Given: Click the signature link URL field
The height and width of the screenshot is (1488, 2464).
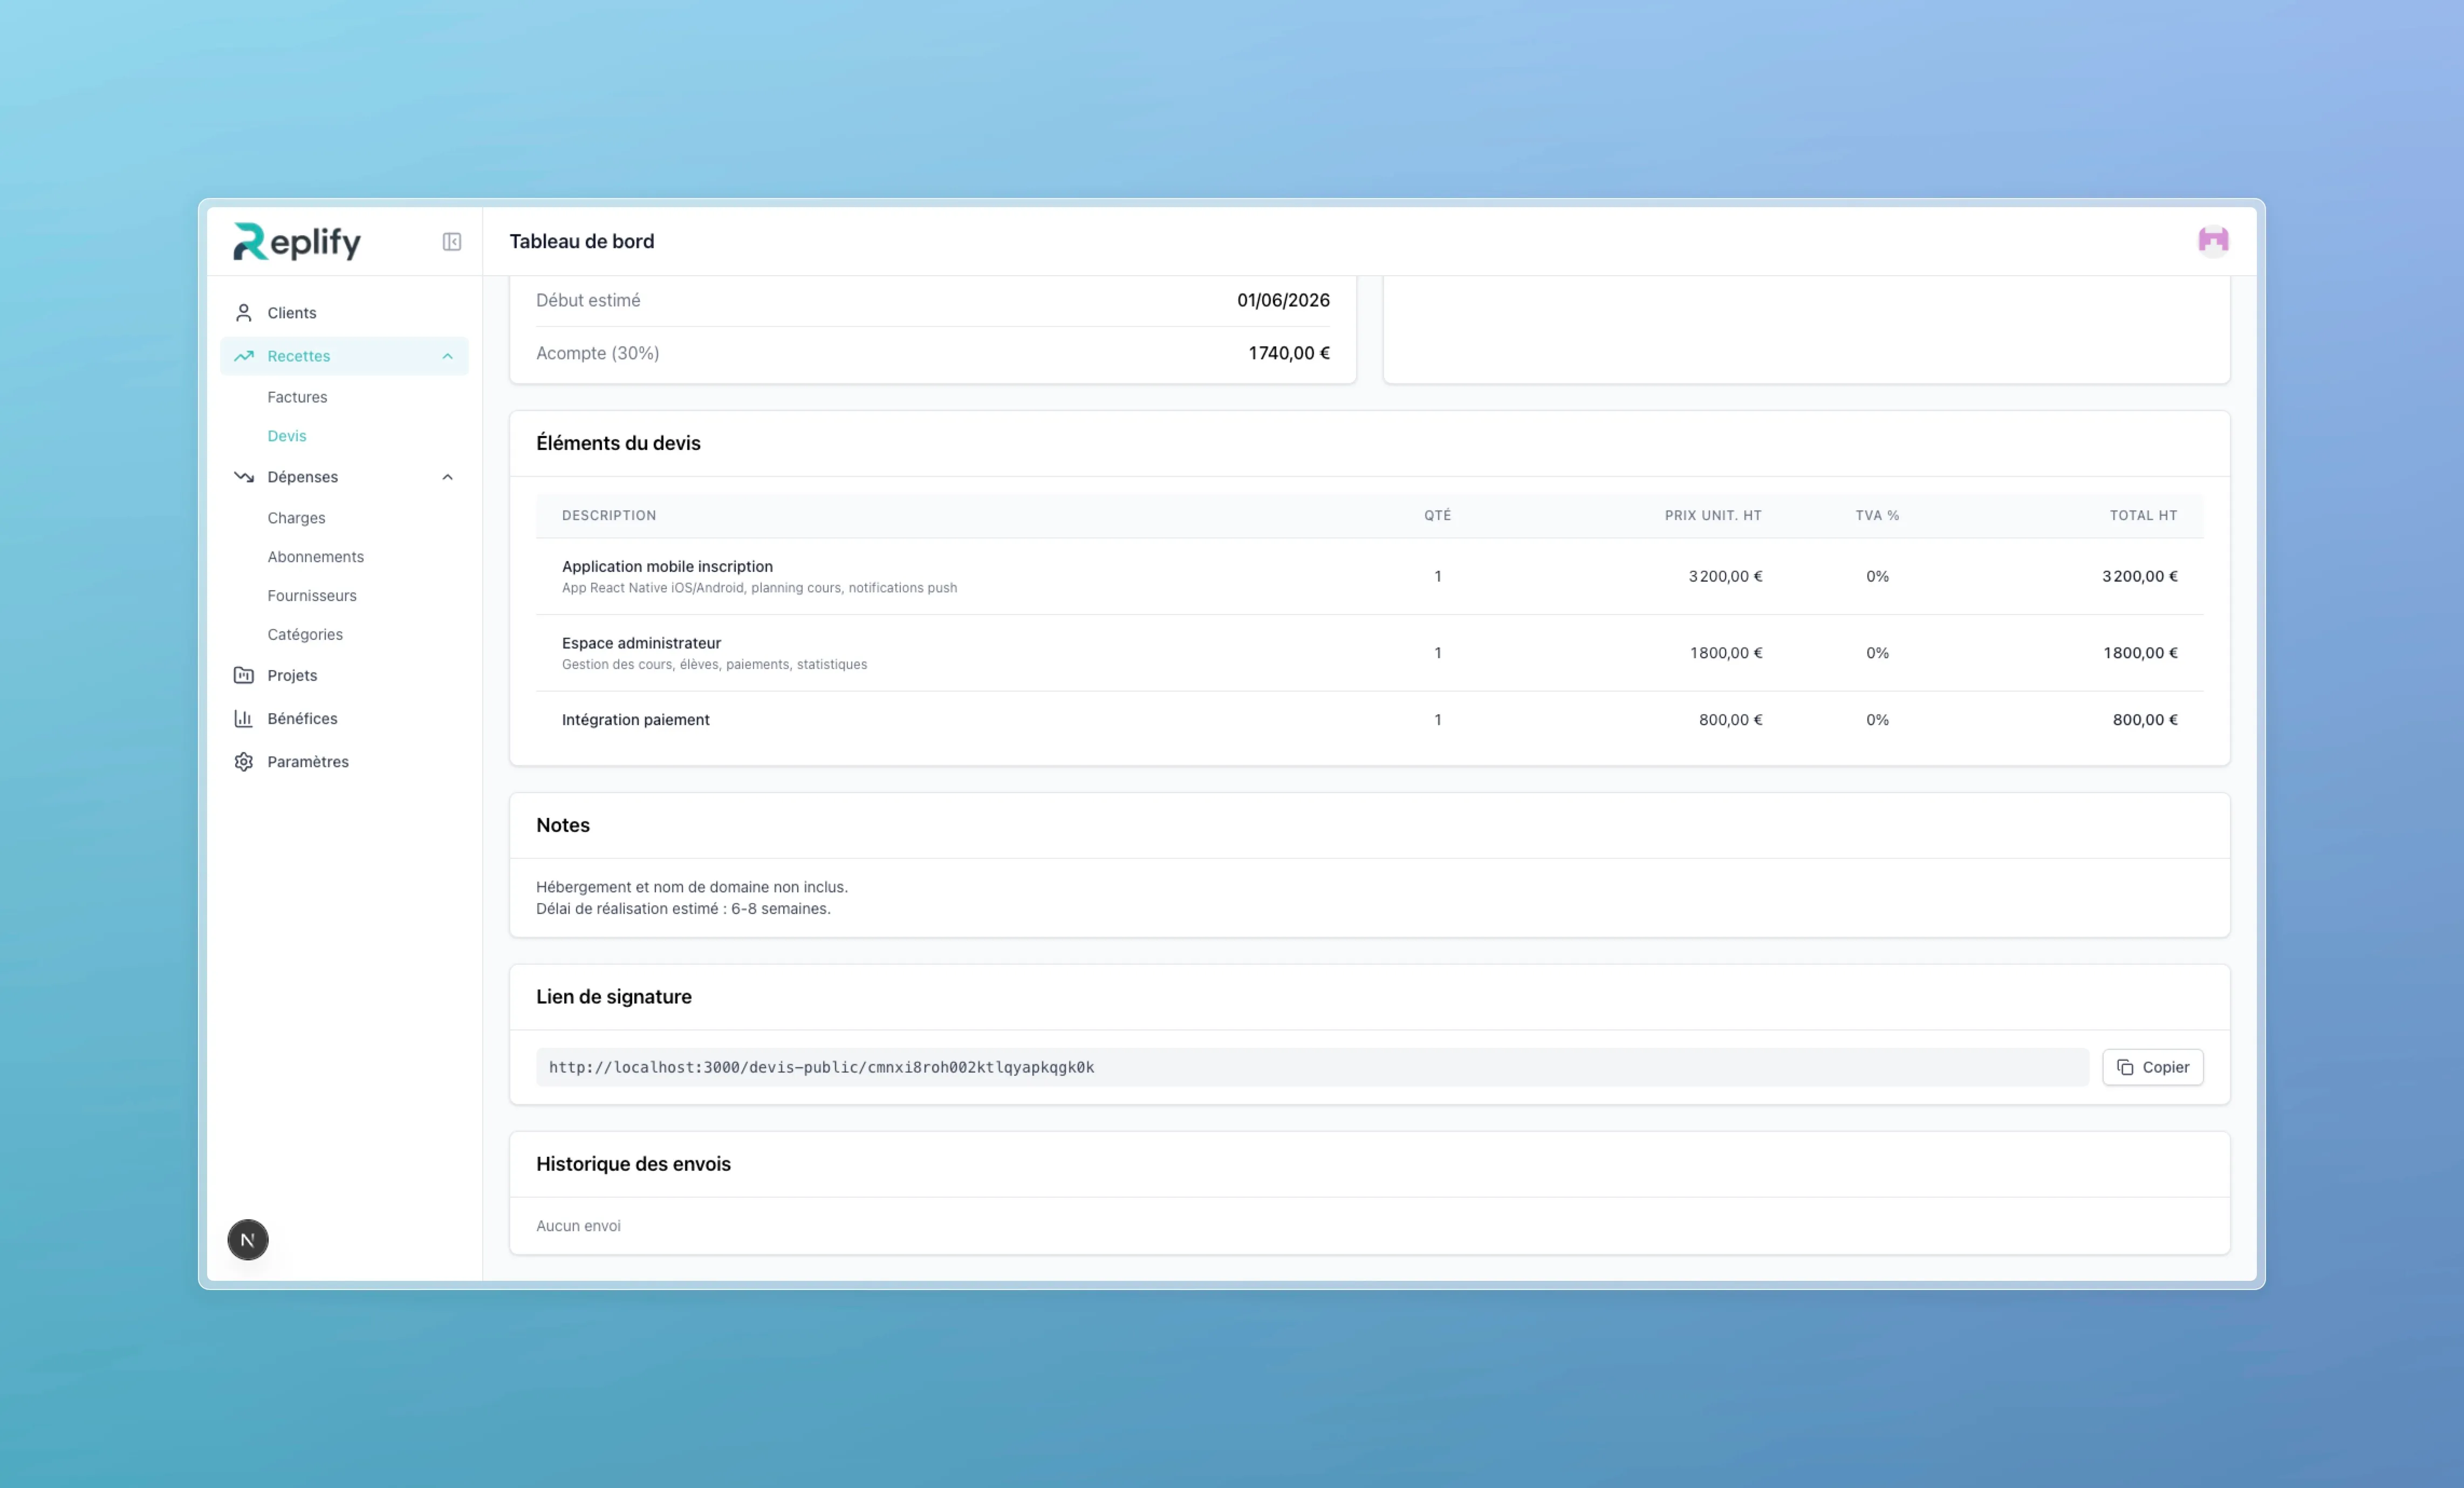Looking at the screenshot, I should click(x=1311, y=1067).
